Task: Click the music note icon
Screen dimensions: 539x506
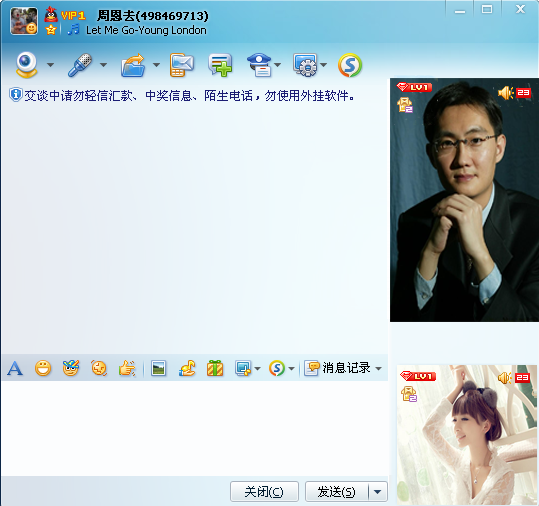Action: click(73, 30)
